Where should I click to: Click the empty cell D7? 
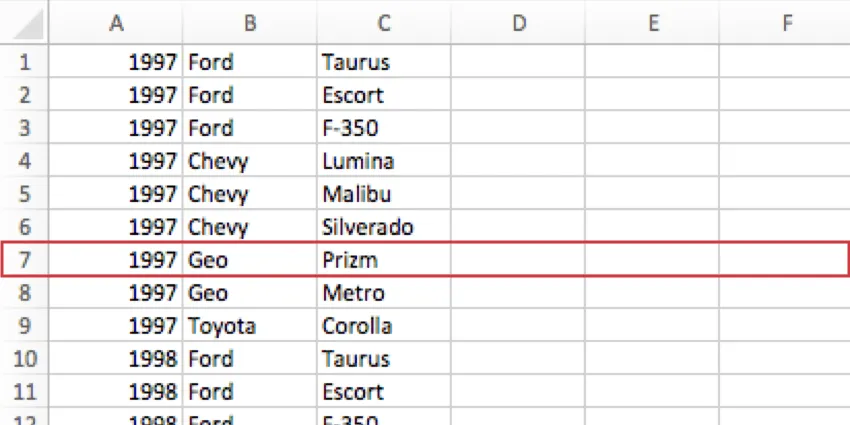pos(518,260)
